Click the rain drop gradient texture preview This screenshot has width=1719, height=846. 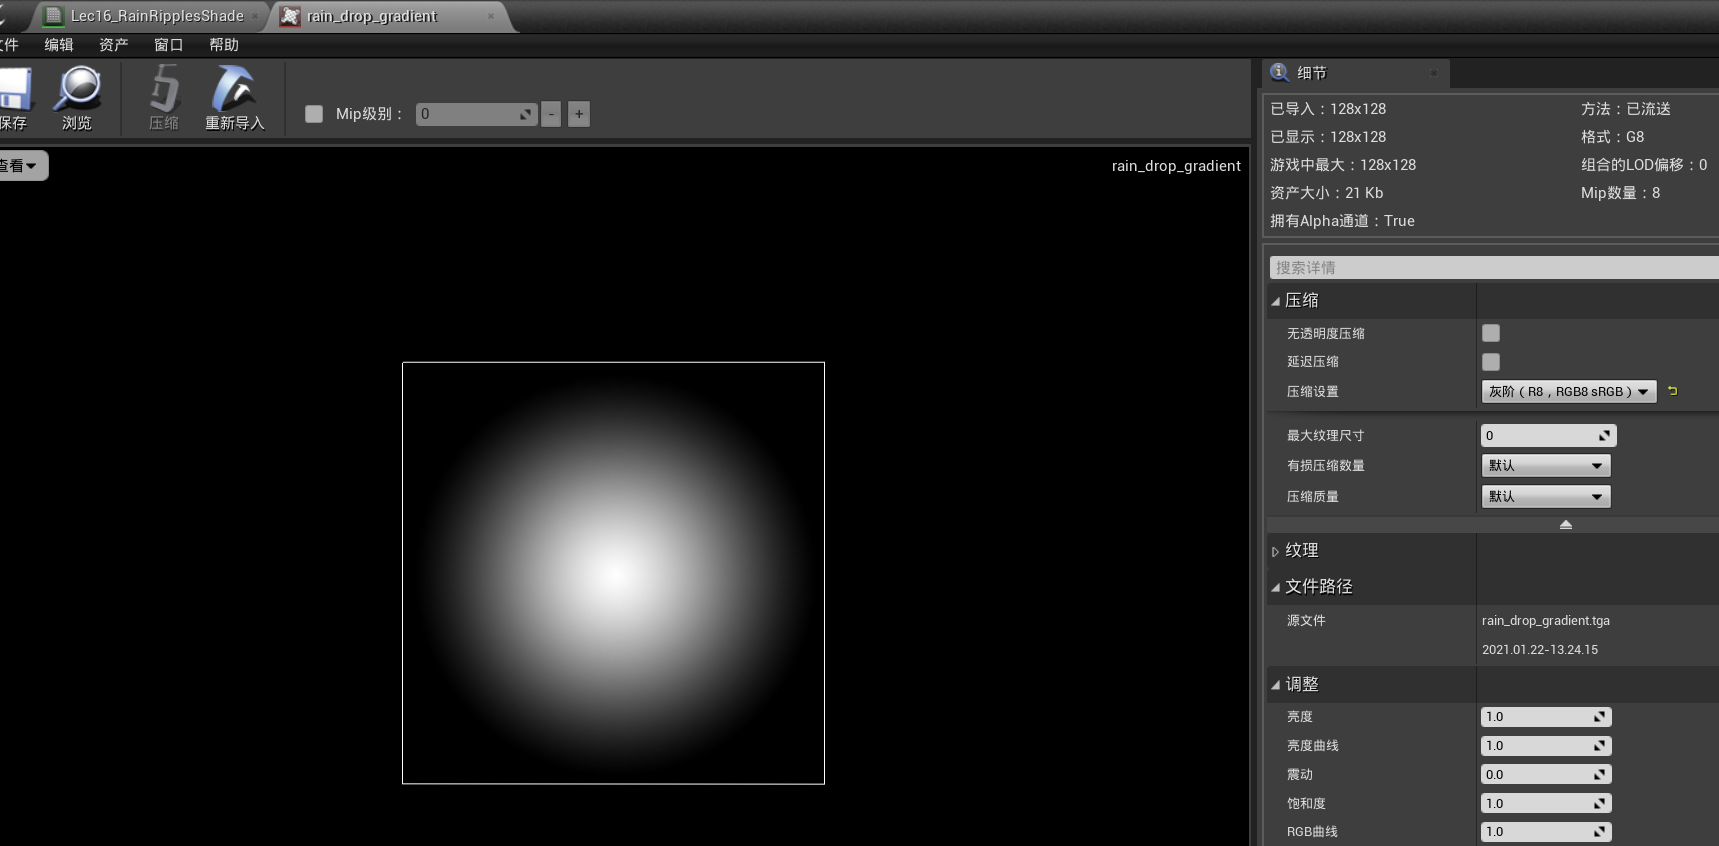[x=613, y=573]
